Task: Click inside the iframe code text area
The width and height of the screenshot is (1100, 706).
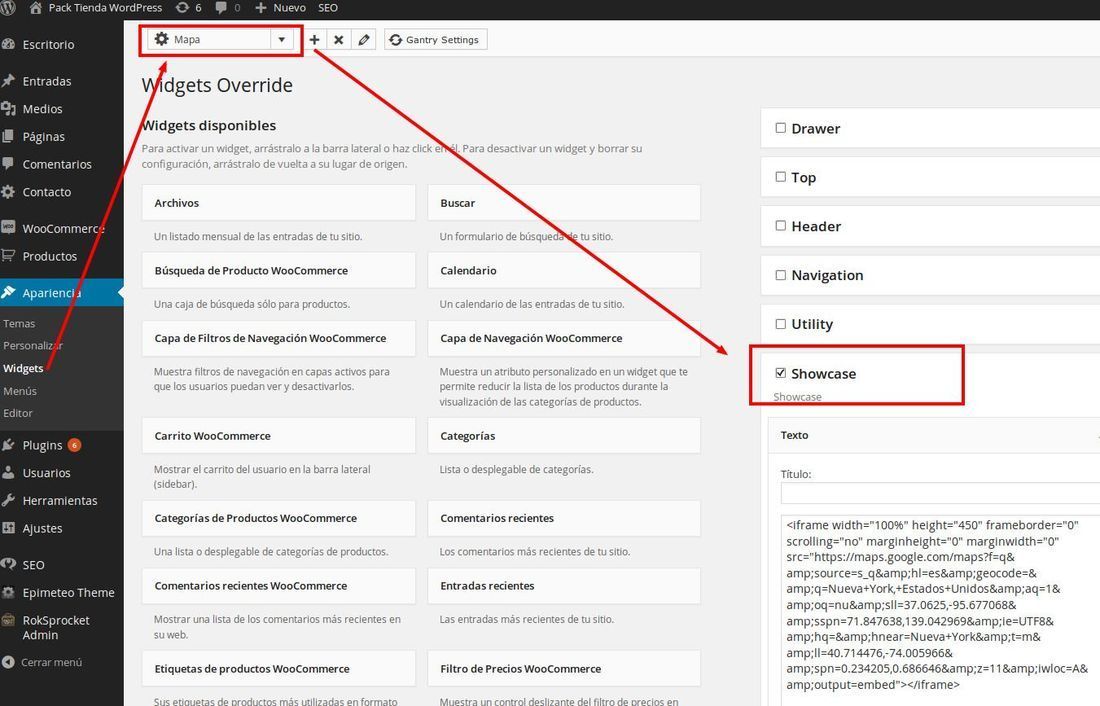Action: point(940,611)
